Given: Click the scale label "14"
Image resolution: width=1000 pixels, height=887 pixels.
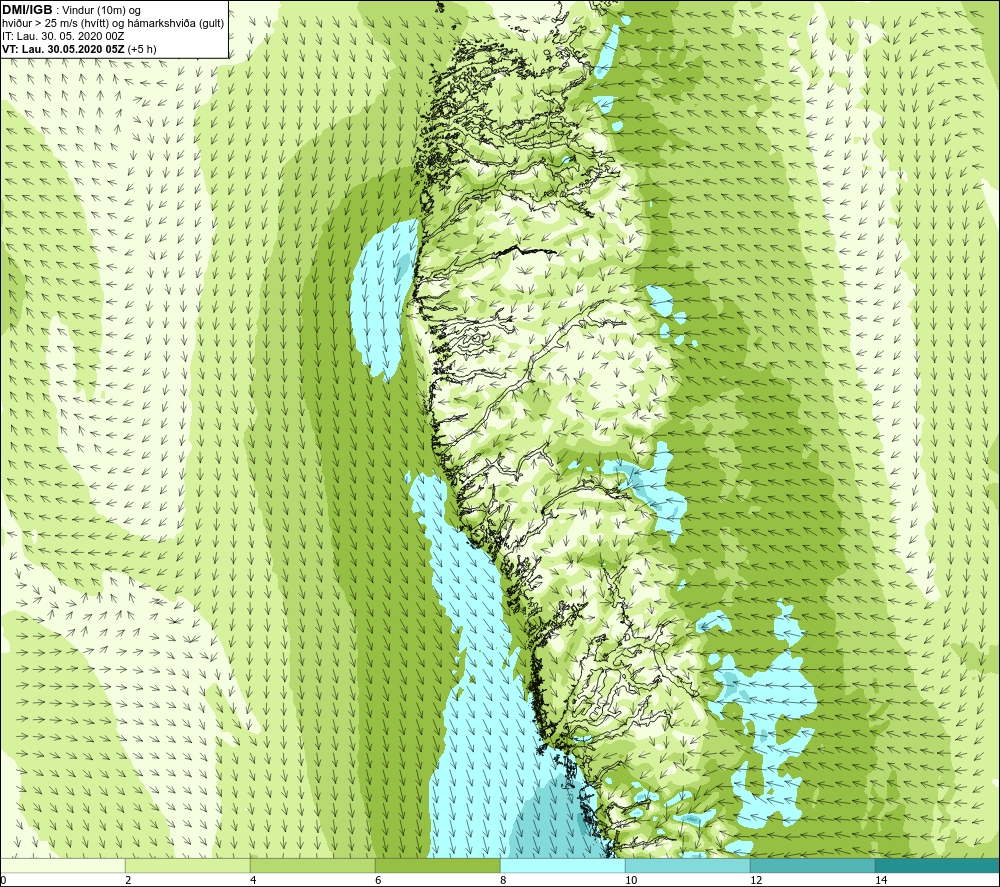Looking at the screenshot, I should click(x=881, y=881).
